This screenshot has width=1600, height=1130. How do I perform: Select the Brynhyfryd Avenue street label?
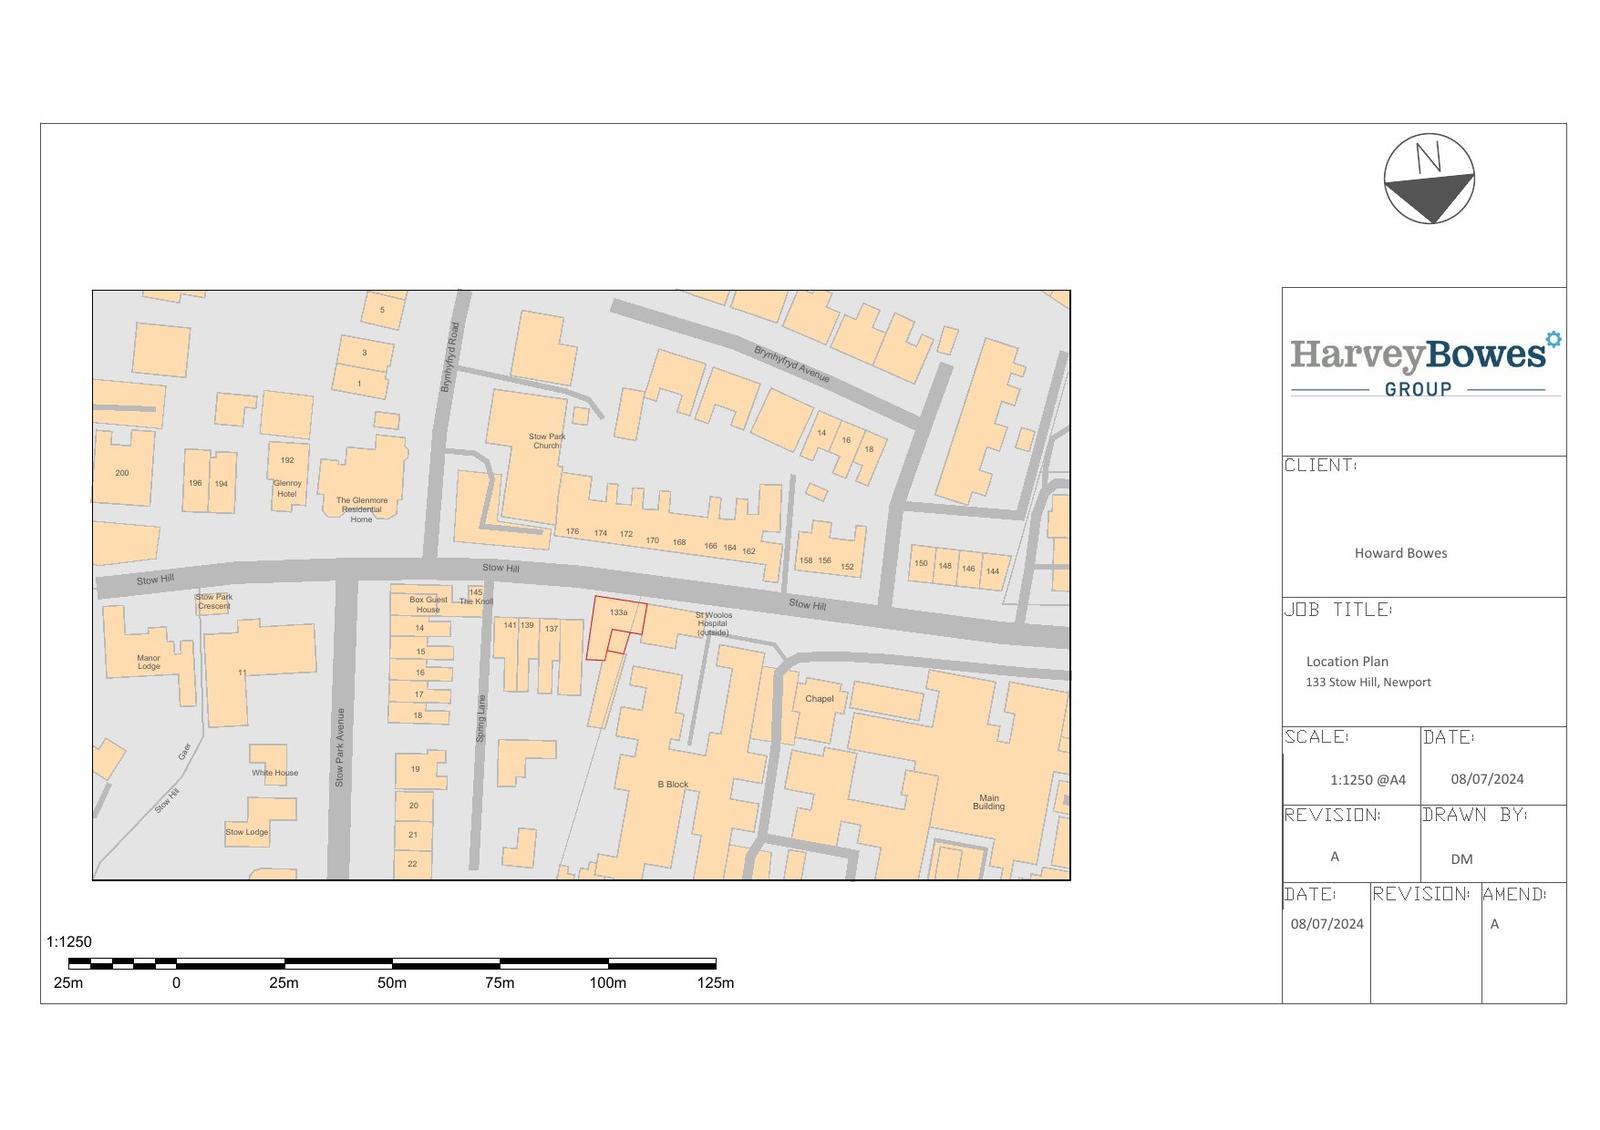(x=792, y=364)
